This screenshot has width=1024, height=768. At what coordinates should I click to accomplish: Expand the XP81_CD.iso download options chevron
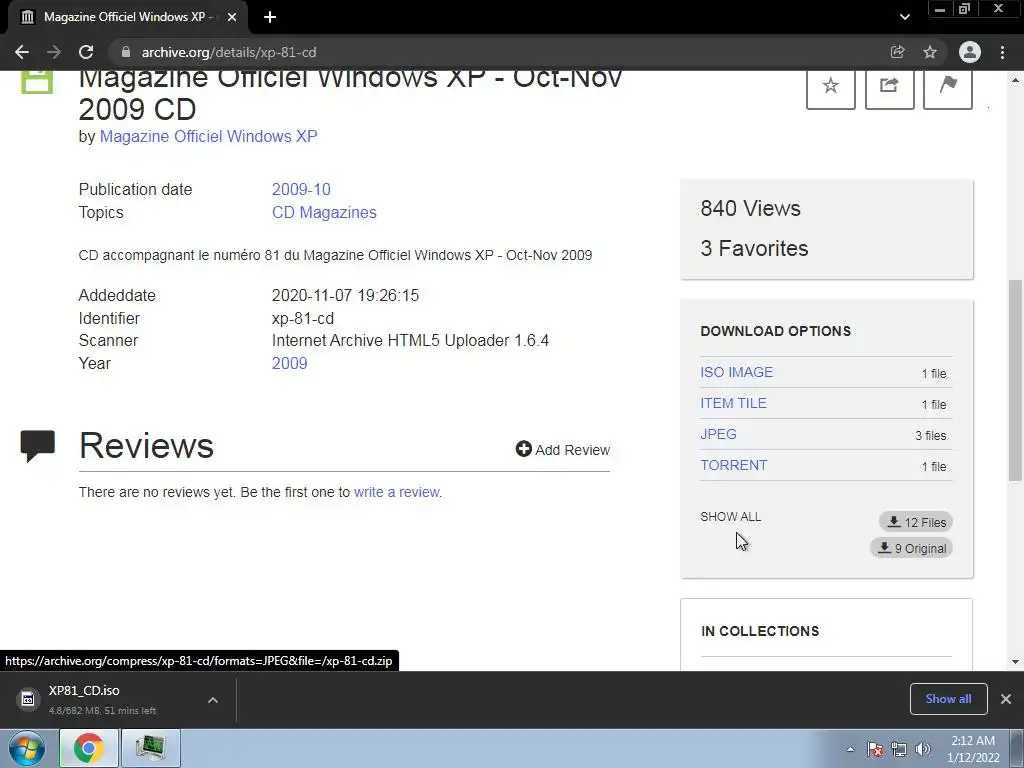coord(213,700)
